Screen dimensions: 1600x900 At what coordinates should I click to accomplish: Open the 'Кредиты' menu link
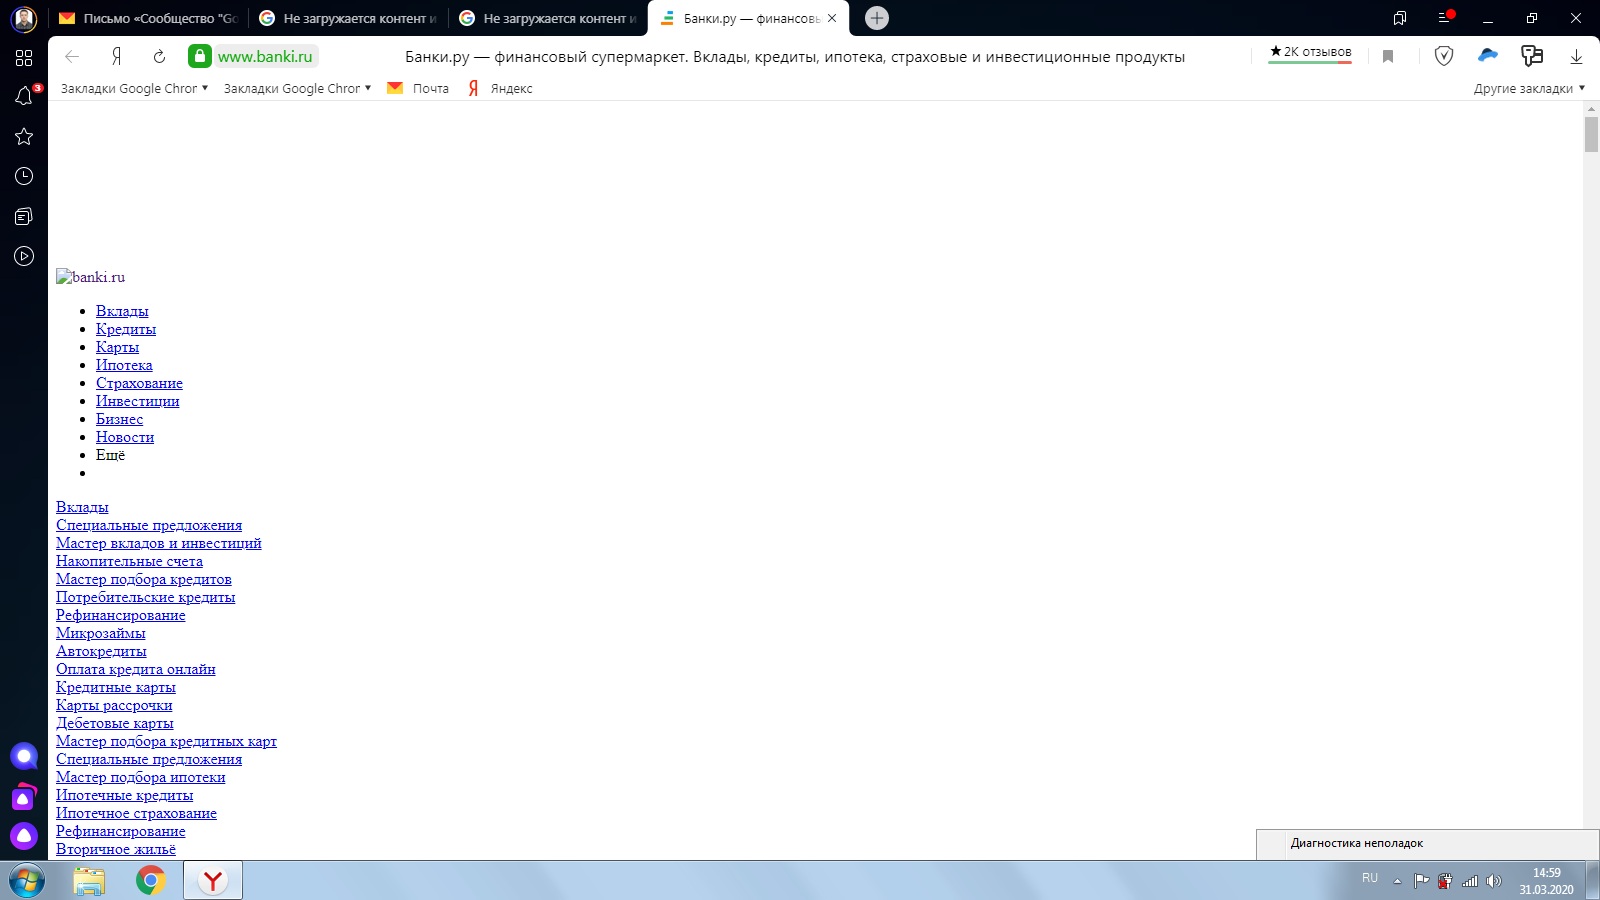click(126, 329)
